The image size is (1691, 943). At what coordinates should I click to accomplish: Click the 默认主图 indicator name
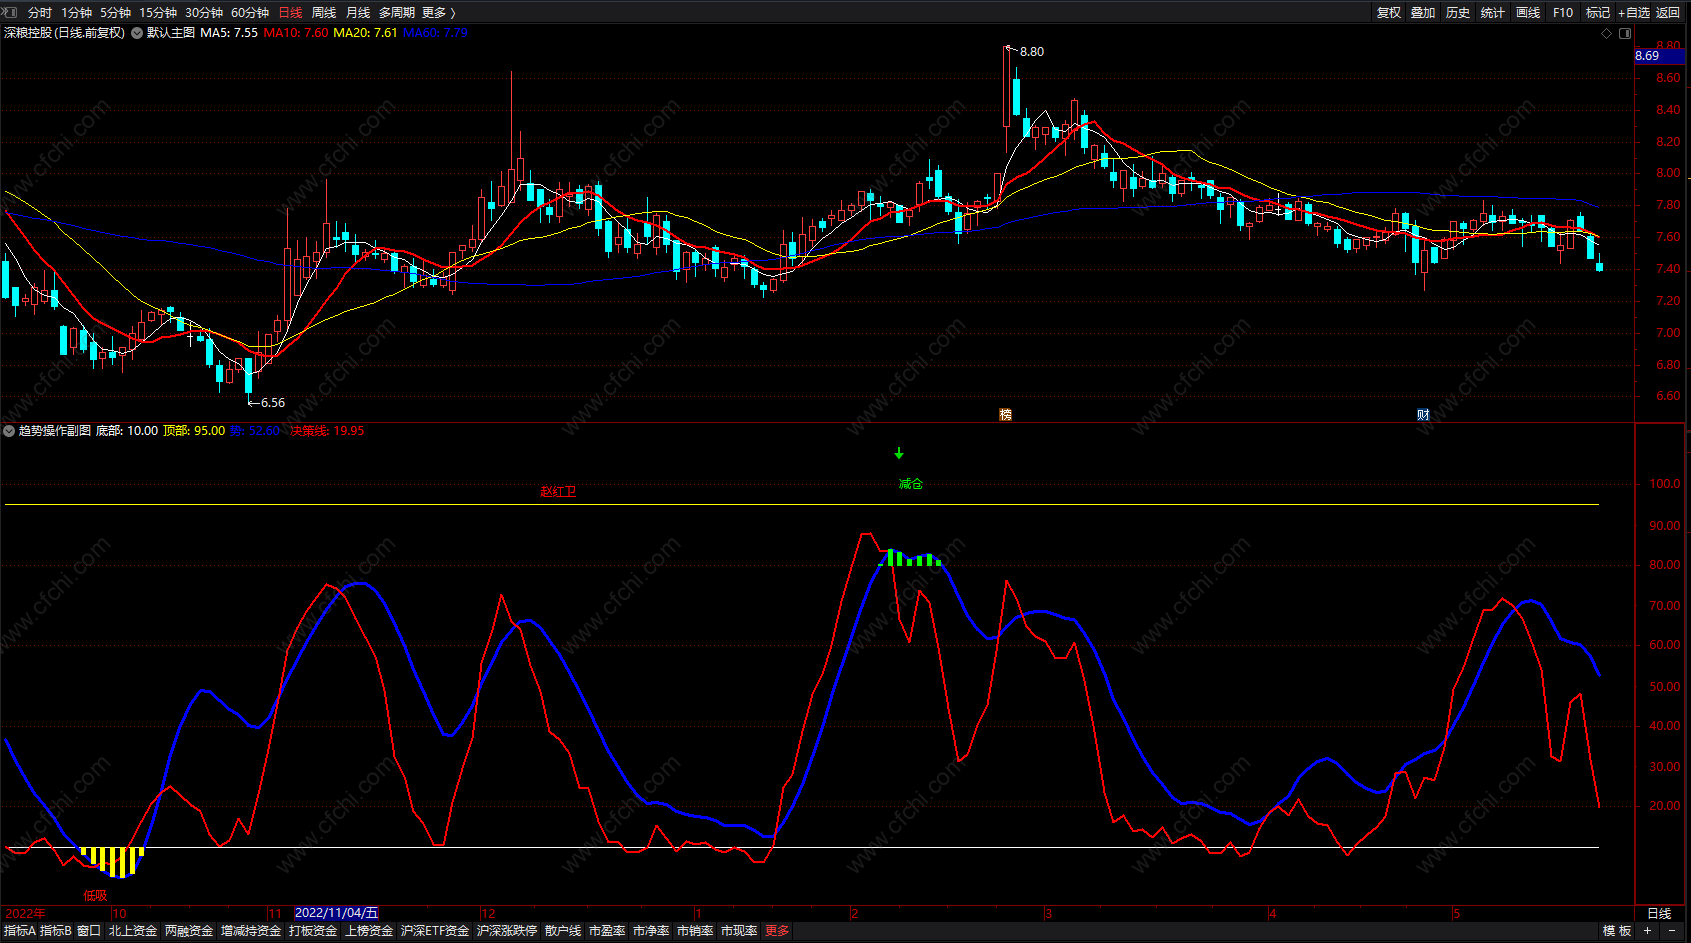171,33
